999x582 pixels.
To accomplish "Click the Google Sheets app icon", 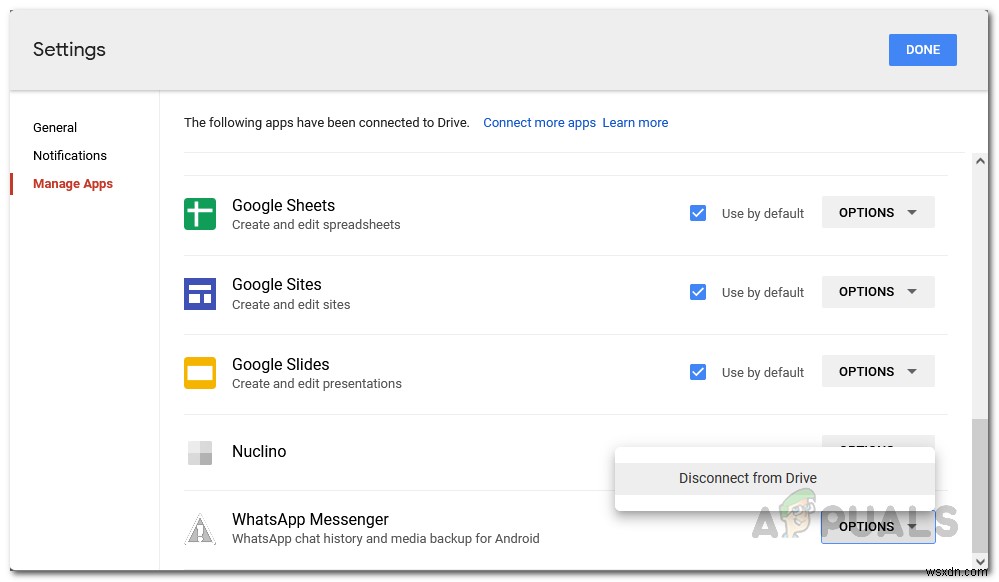I will (x=200, y=214).
